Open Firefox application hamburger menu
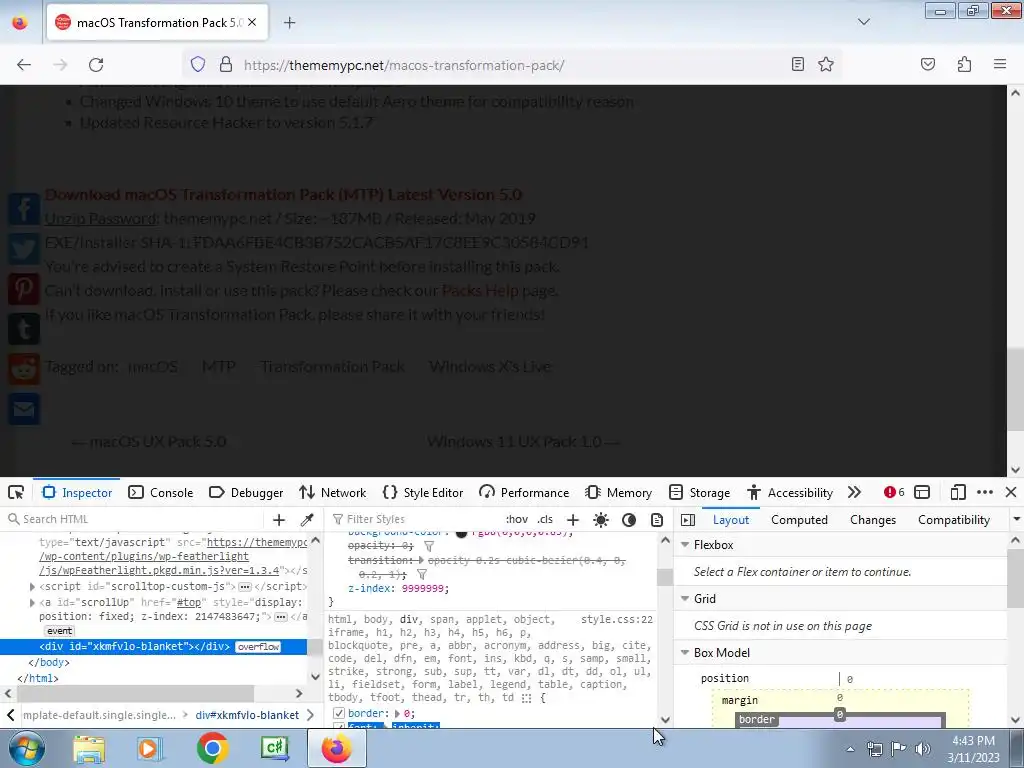Image resolution: width=1024 pixels, height=768 pixels. pyautogui.click(x=1000, y=64)
